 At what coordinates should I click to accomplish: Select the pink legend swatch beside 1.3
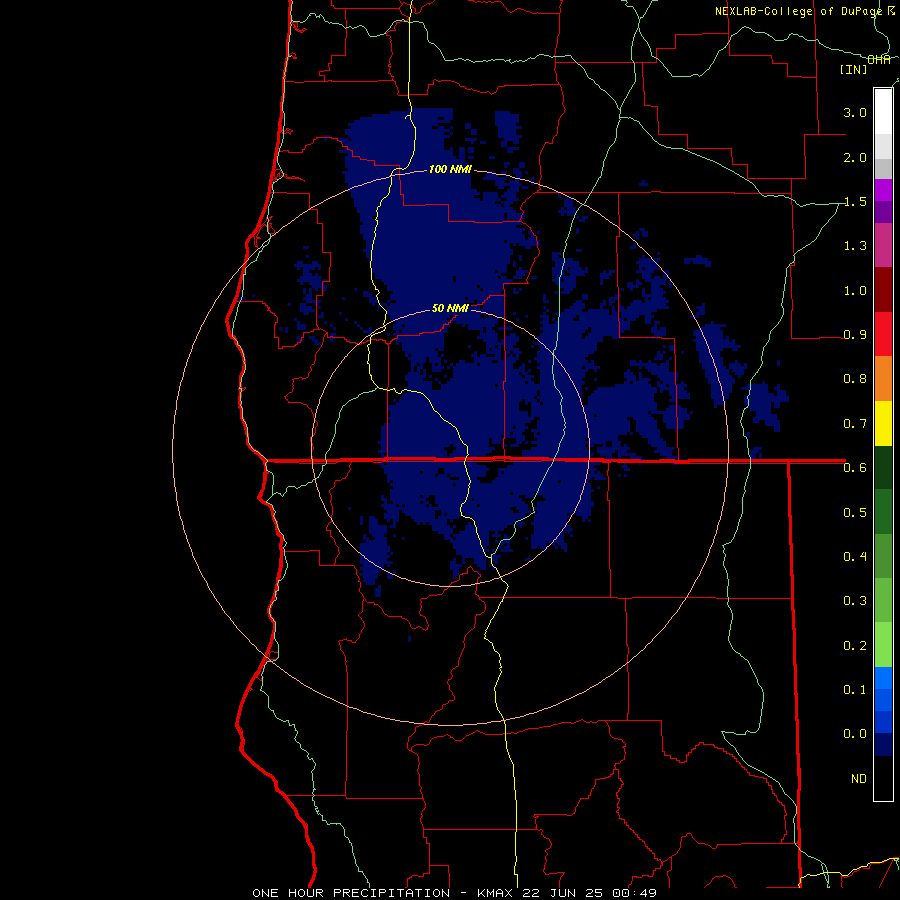coord(883,245)
